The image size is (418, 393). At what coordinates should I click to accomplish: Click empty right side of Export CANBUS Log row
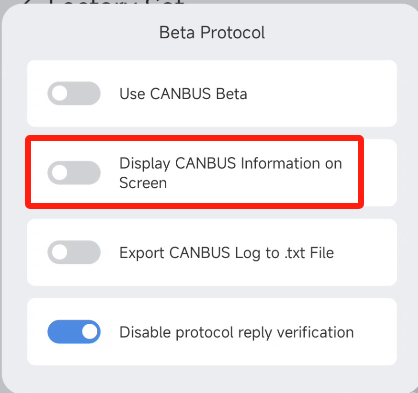(x=365, y=252)
